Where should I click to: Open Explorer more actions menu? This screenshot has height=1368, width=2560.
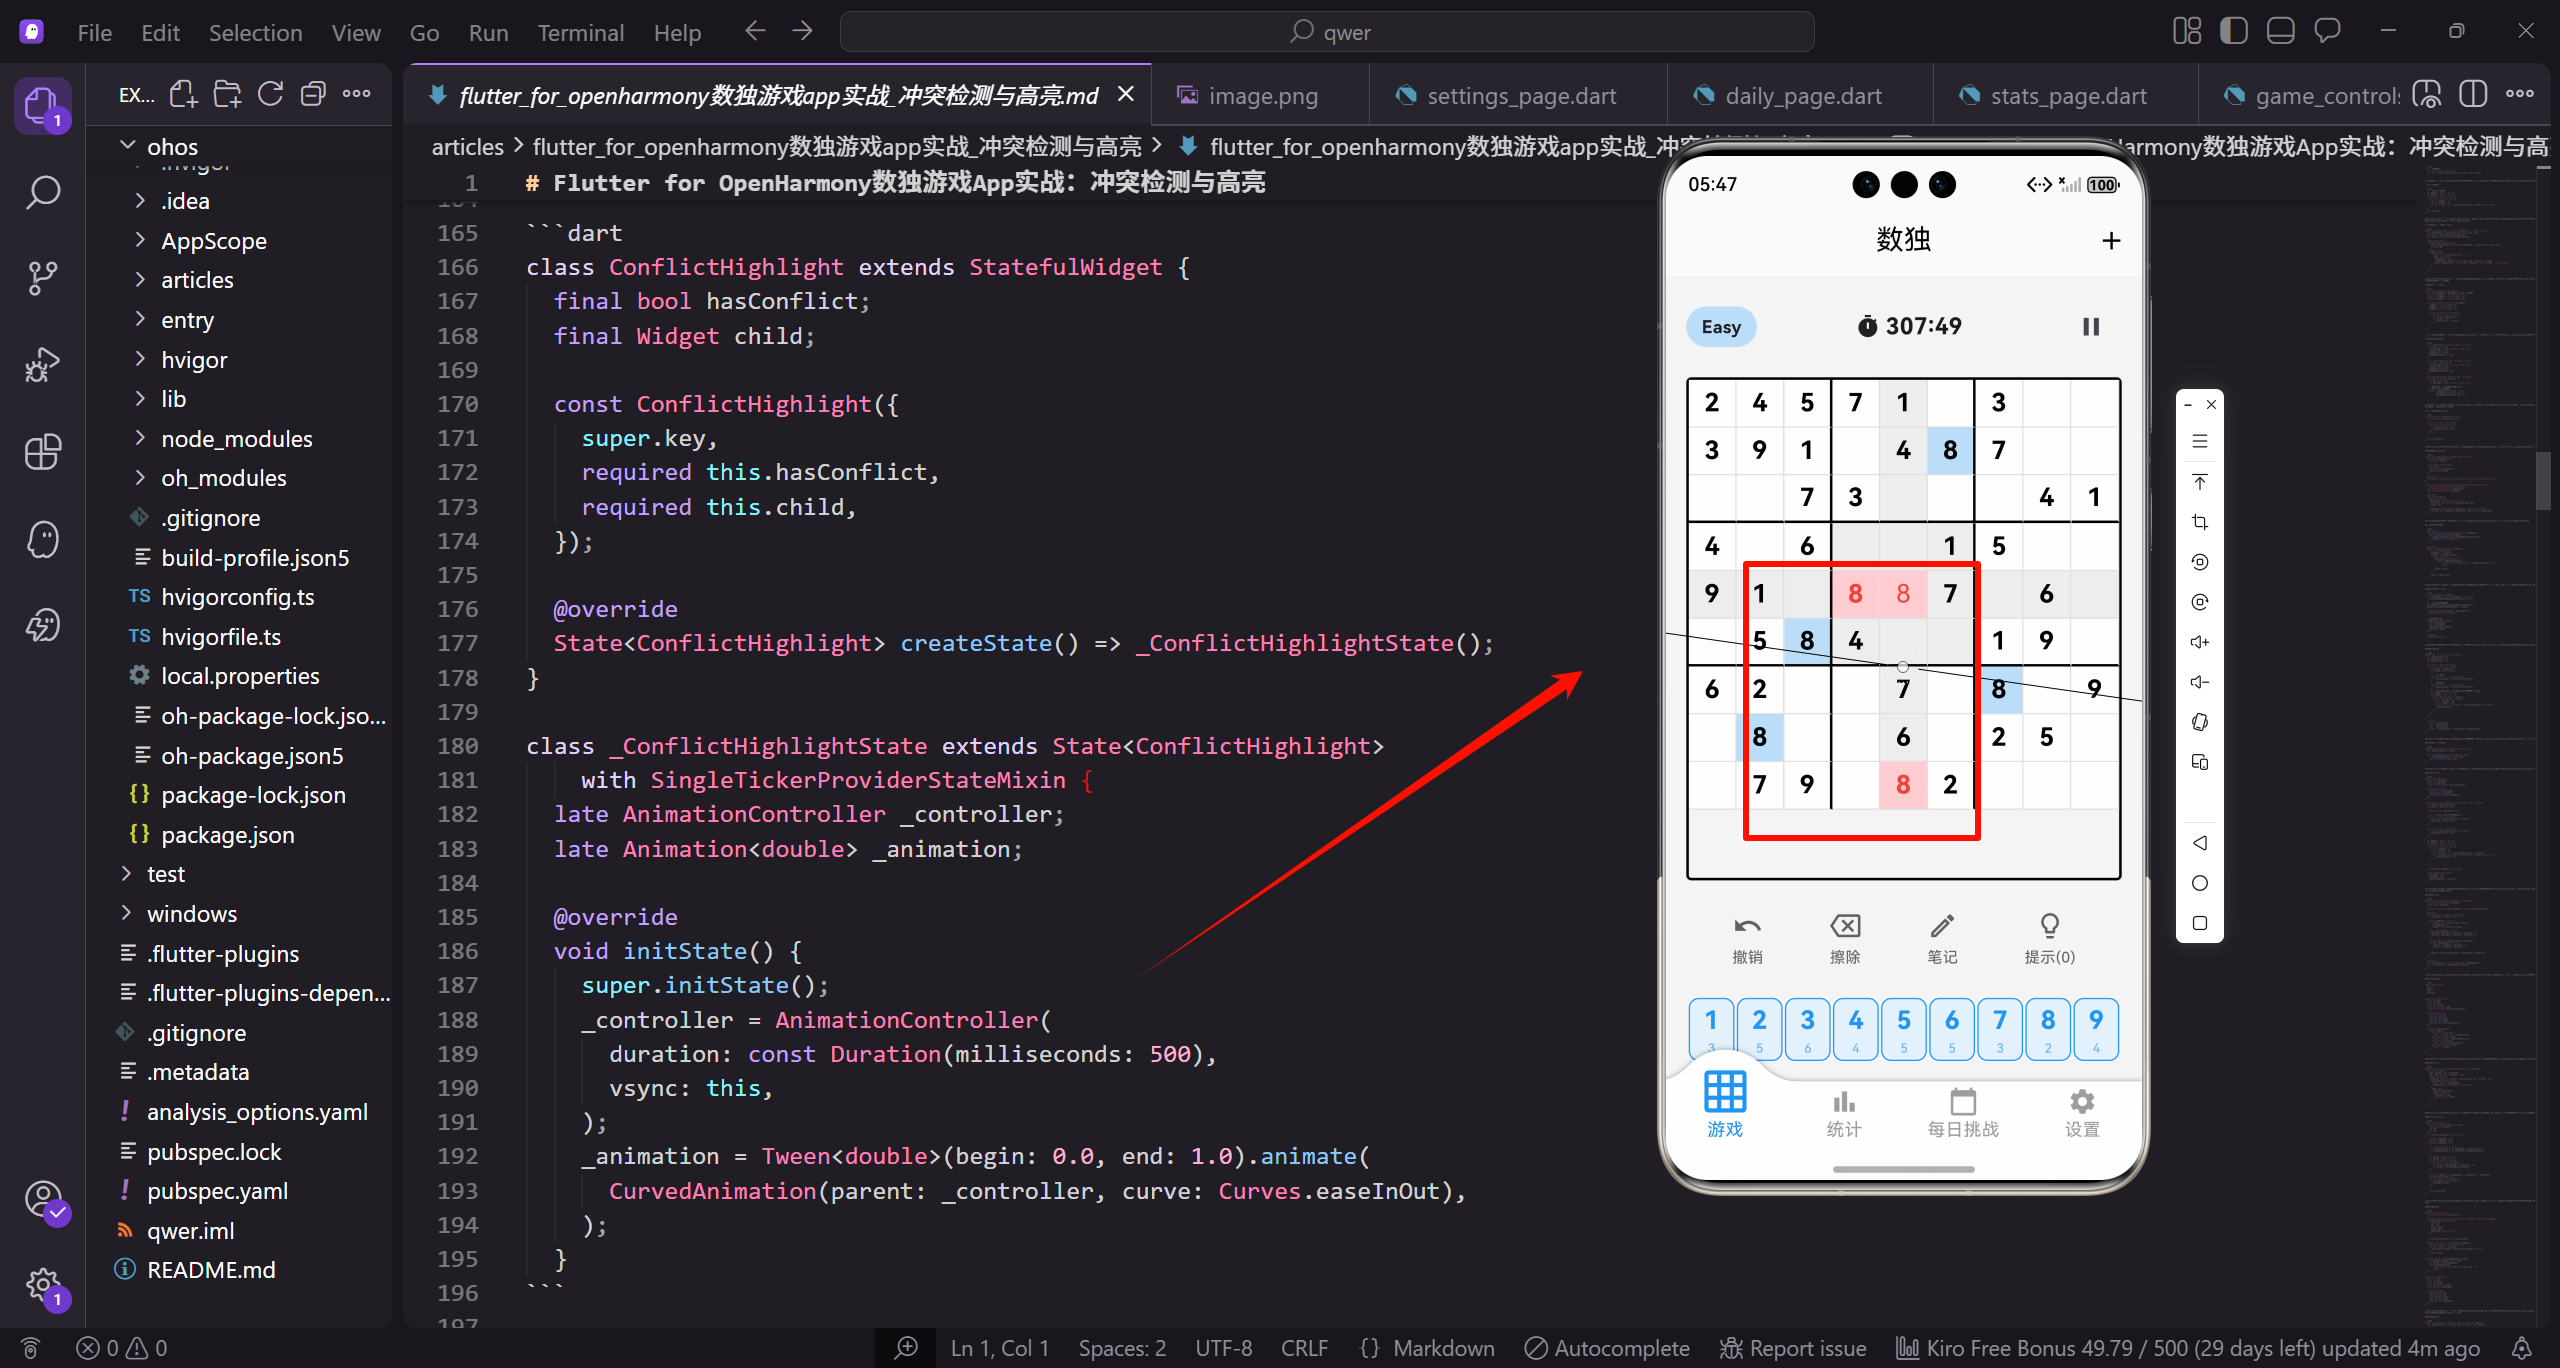pos(356,95)
